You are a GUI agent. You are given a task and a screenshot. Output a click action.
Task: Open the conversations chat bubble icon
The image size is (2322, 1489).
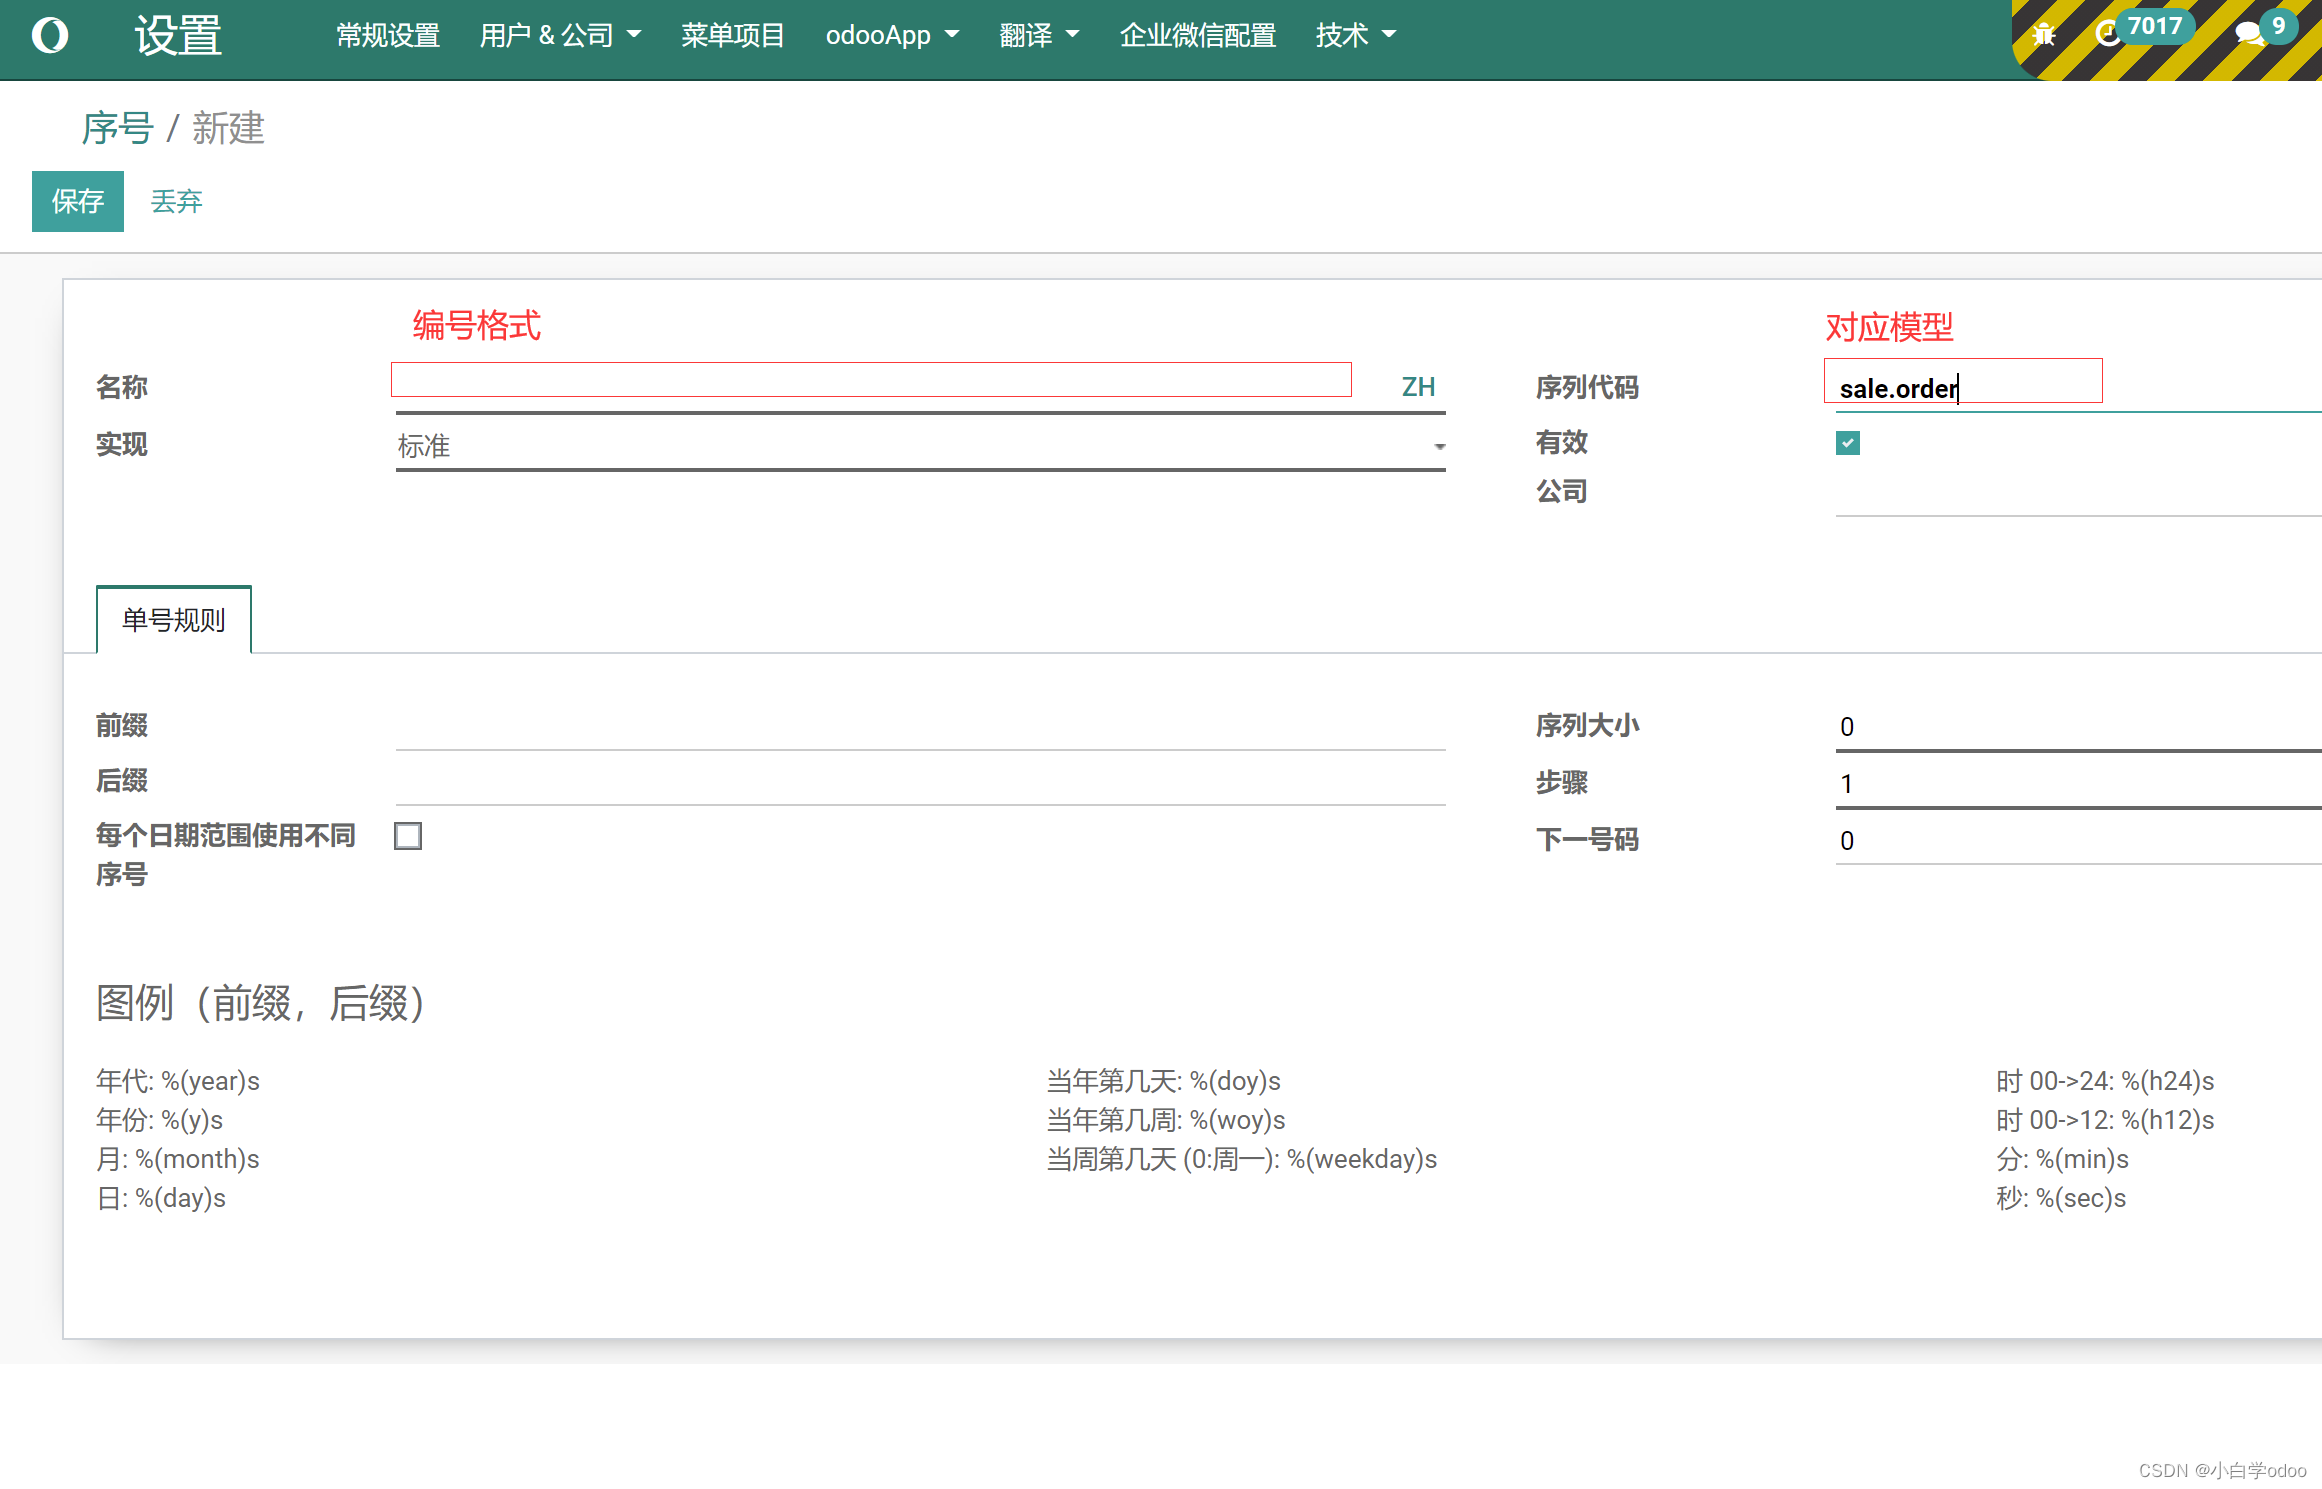[x=2249, y=34]
